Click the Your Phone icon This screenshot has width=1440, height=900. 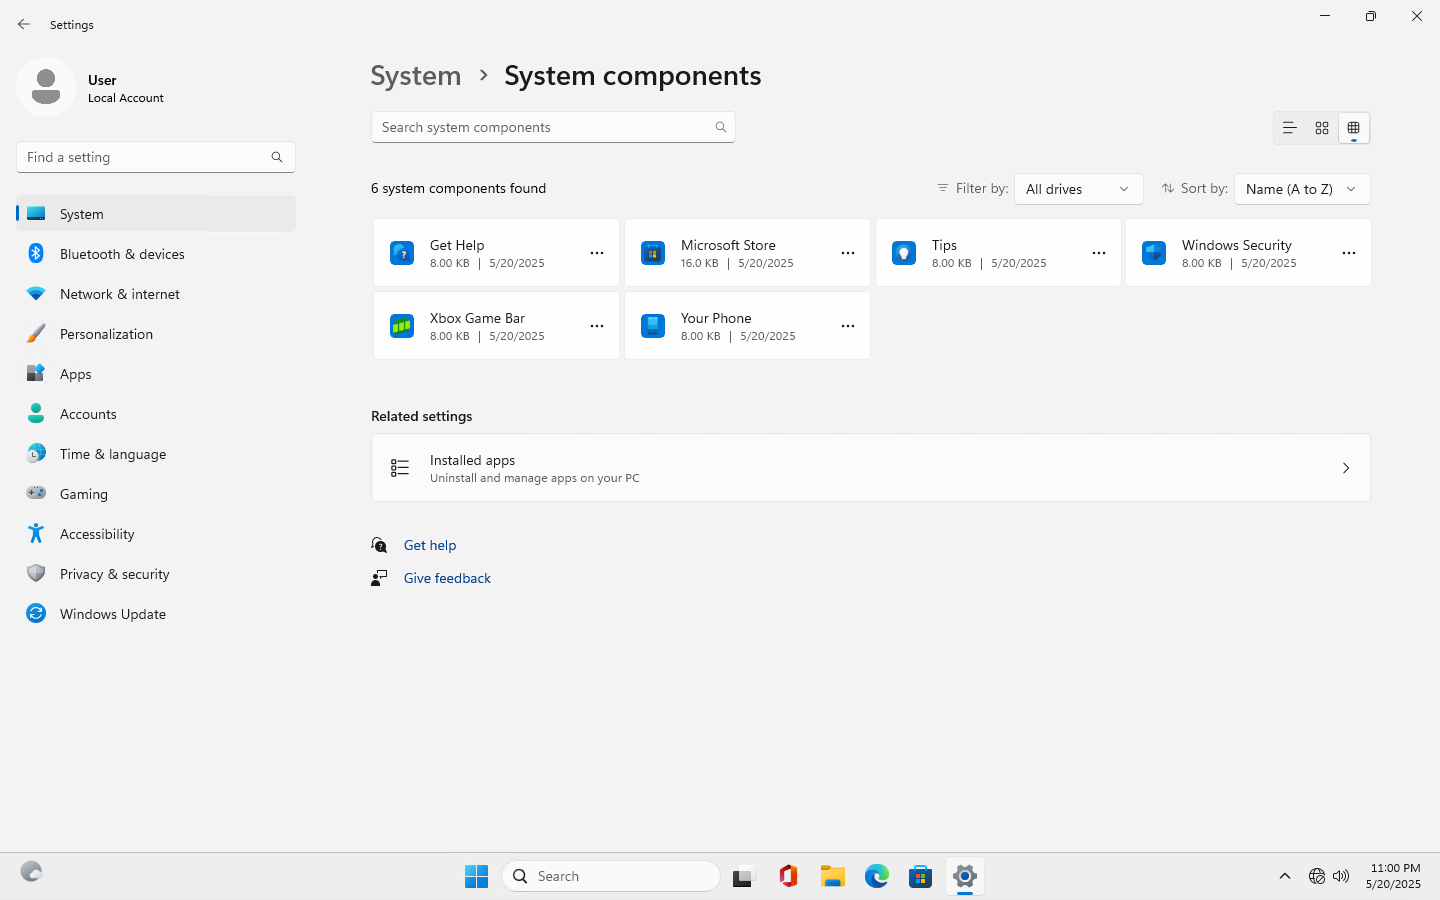653,326
